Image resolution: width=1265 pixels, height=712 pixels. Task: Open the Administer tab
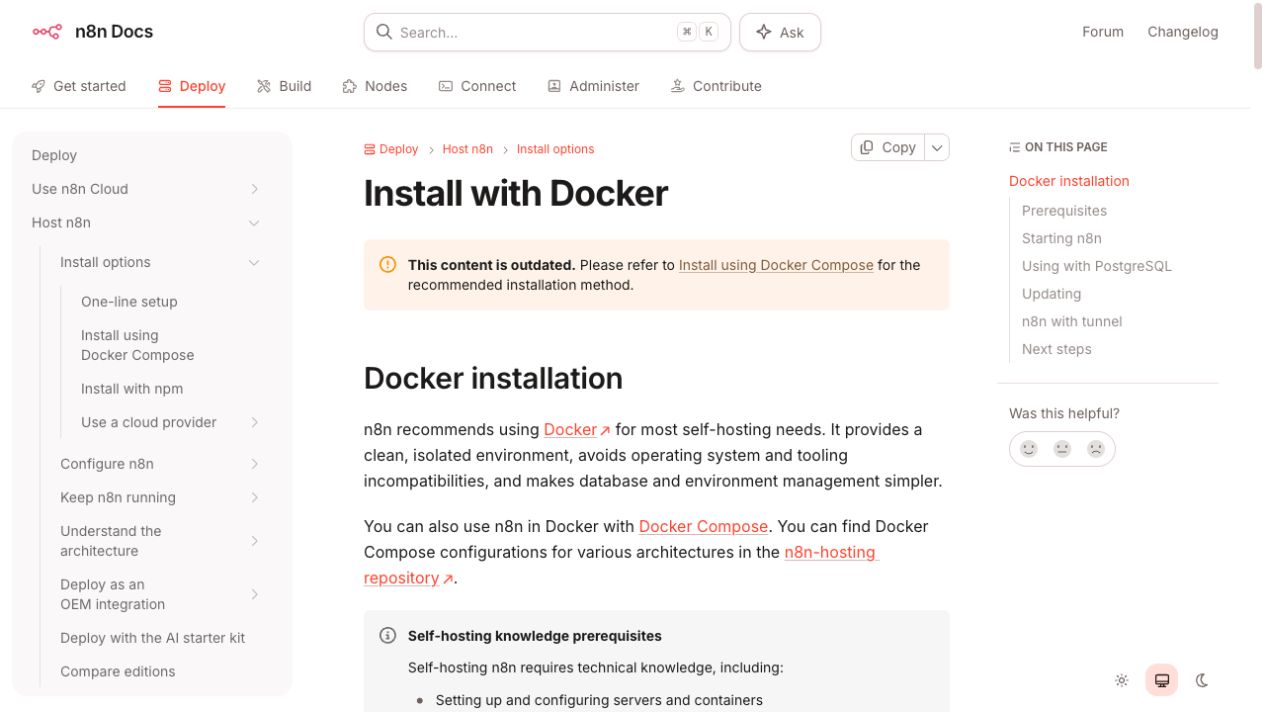[593, 86]
